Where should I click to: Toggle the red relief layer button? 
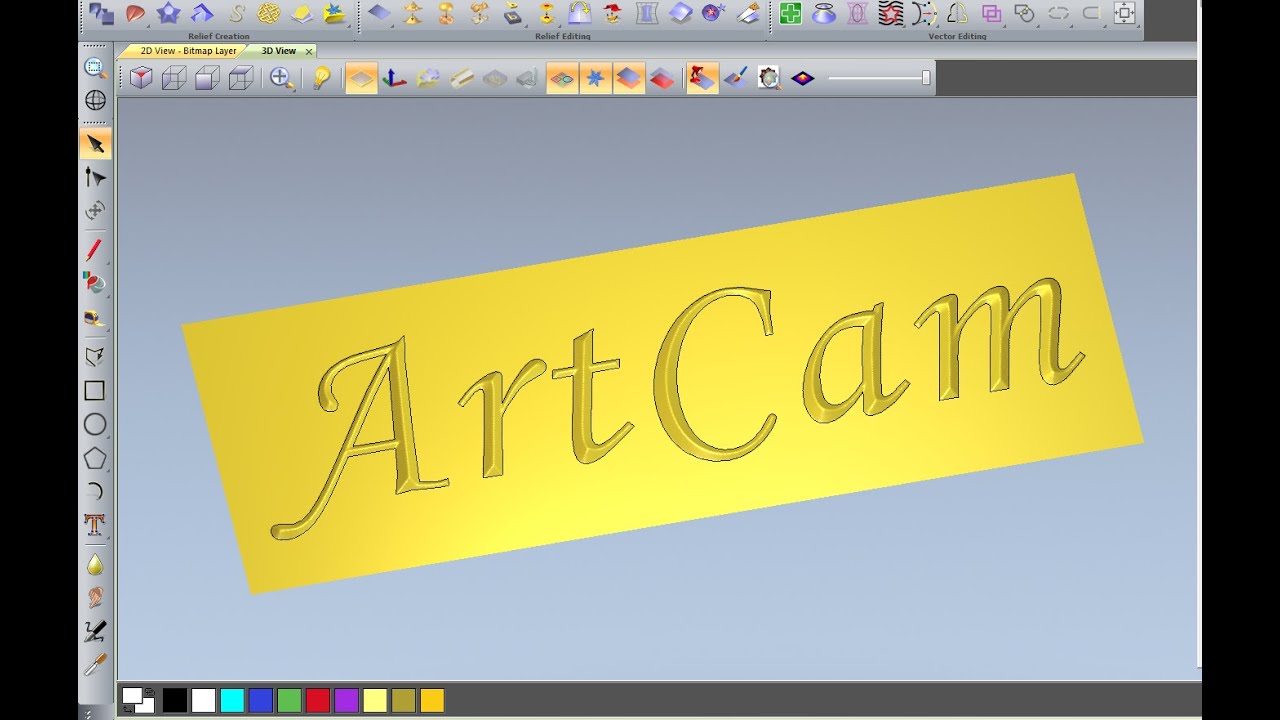coord(662,78)
